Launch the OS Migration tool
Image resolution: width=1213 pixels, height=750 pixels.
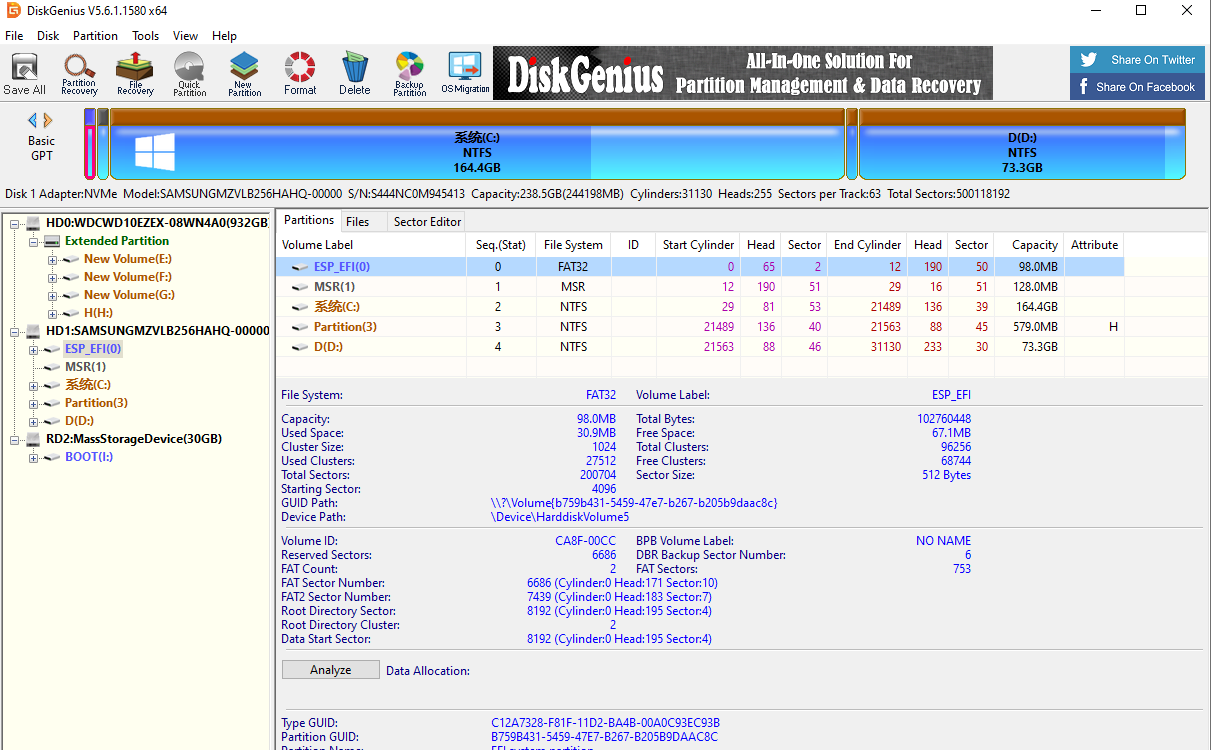coord(465,74)
